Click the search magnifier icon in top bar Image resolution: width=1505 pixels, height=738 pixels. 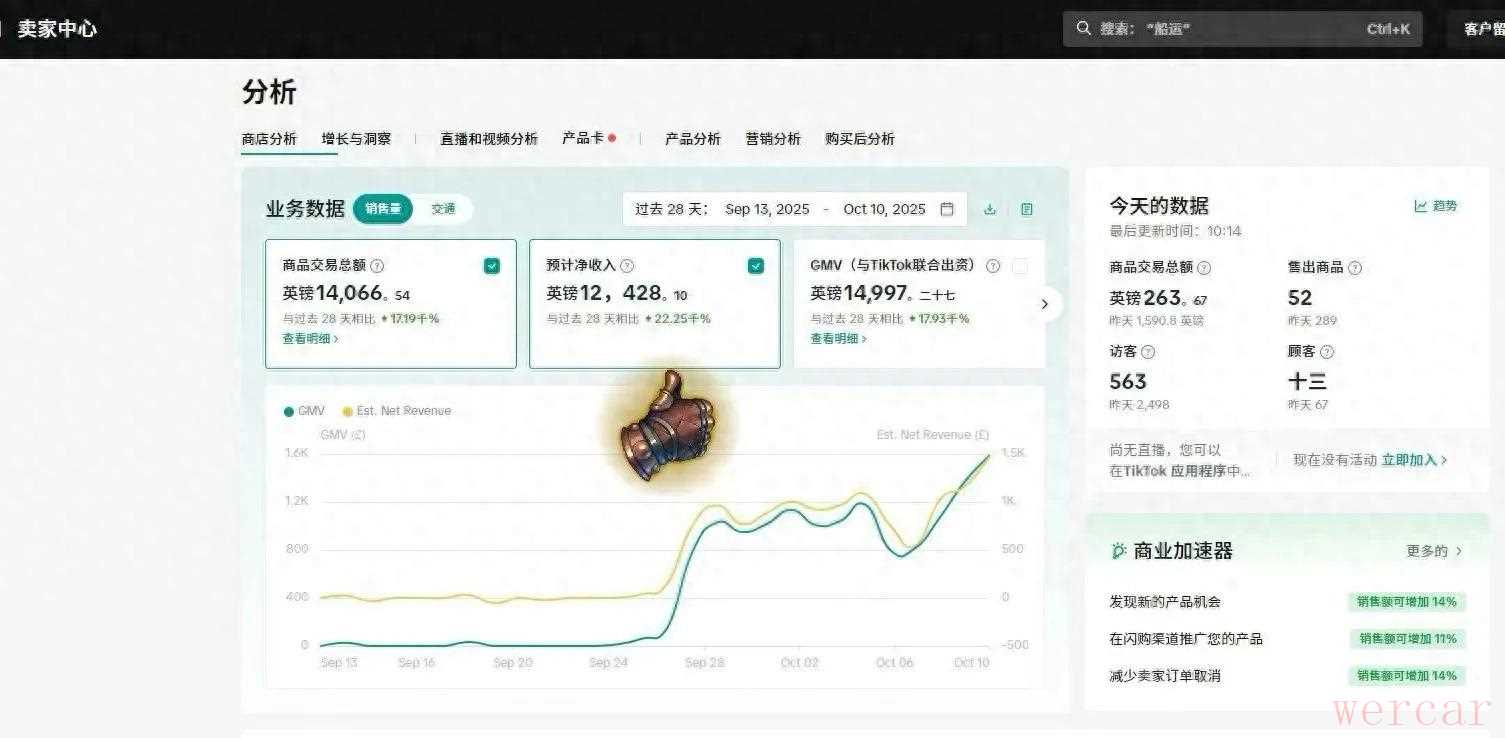coord(1084,29)
